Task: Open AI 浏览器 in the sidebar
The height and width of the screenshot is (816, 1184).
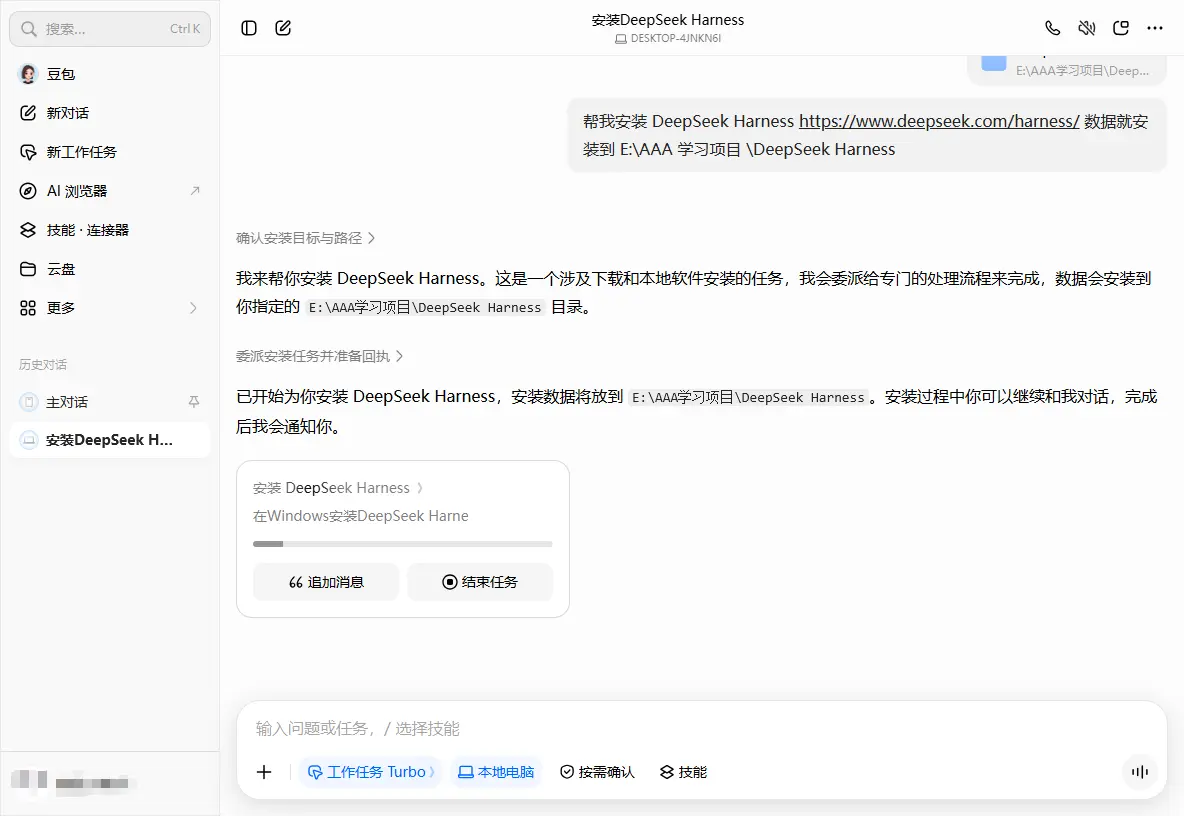Action: 109,191
